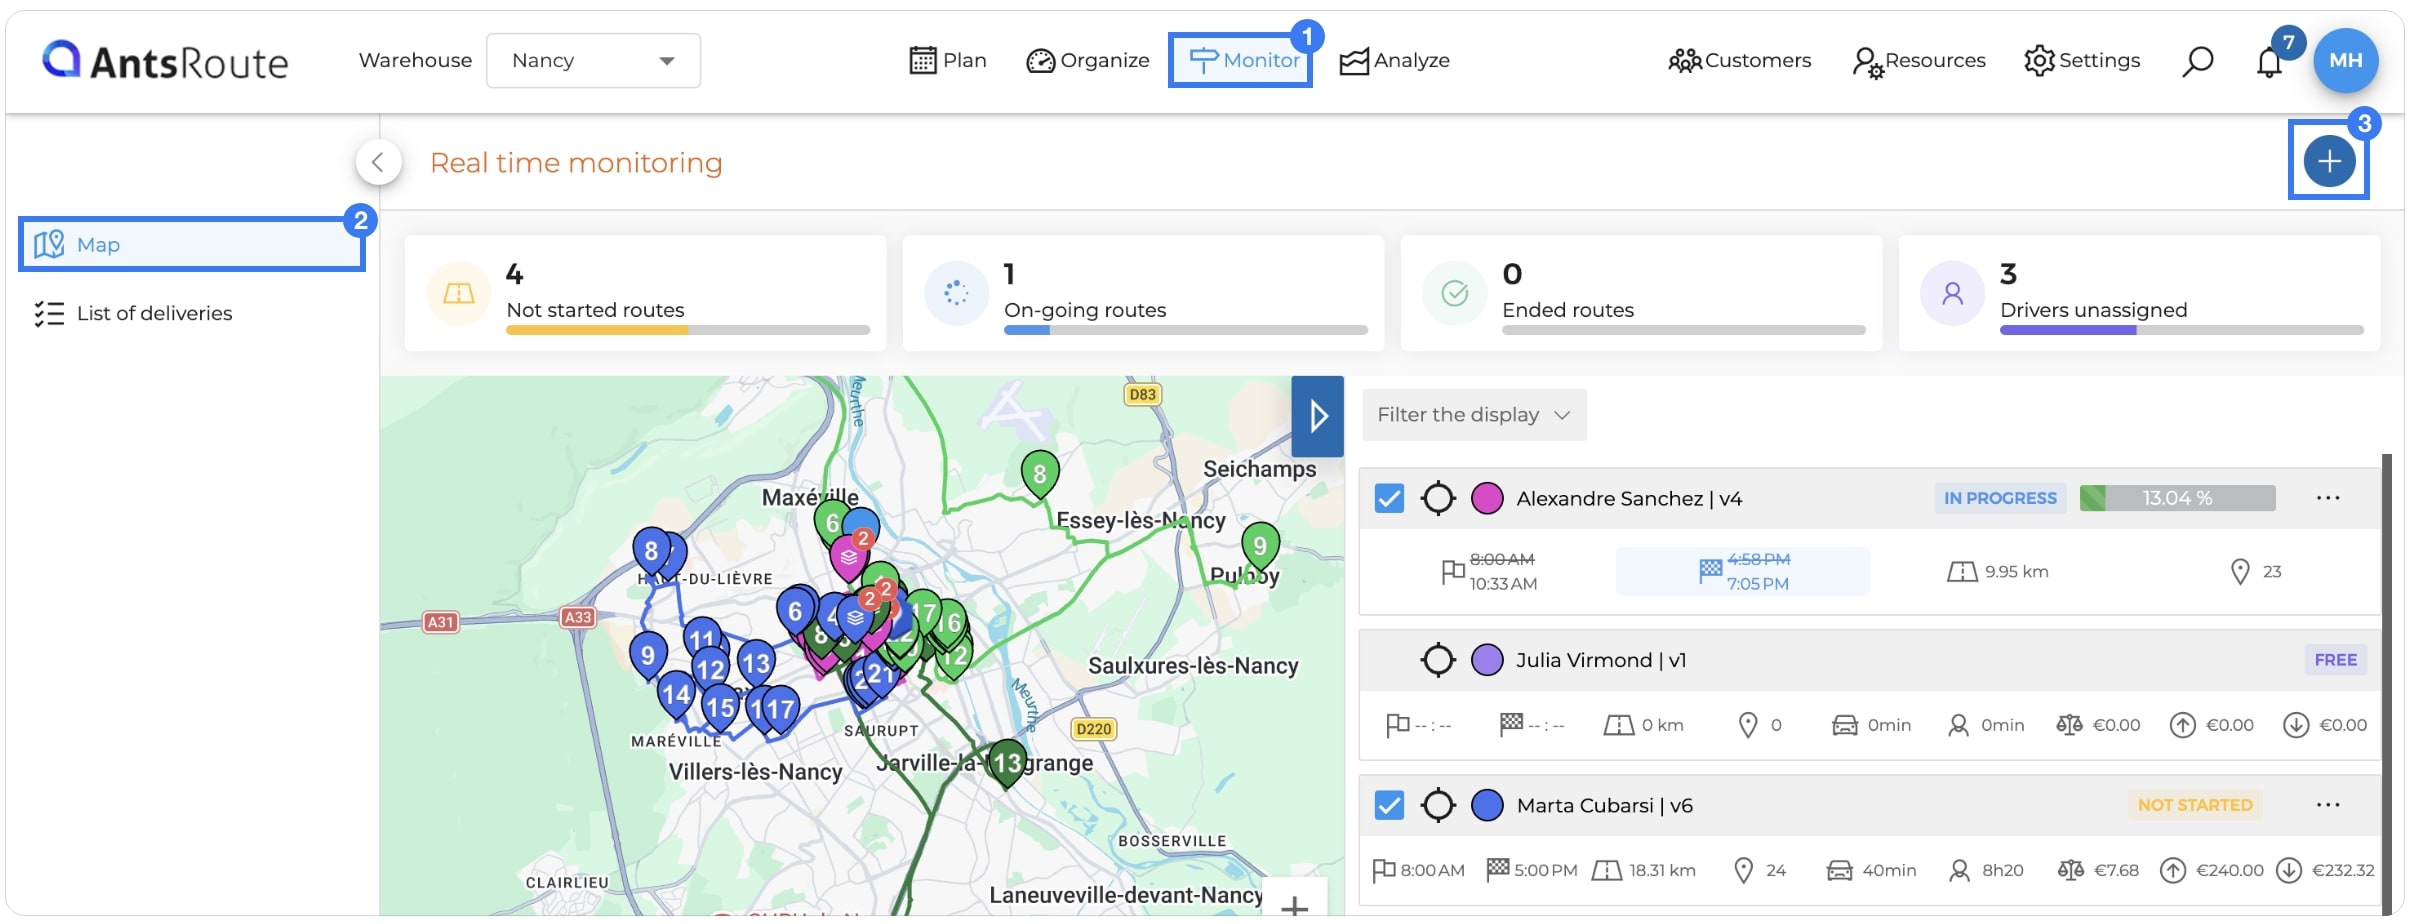Click the Ended routes card
This screenshot has height=924, width=2410.
(1641, 294)
